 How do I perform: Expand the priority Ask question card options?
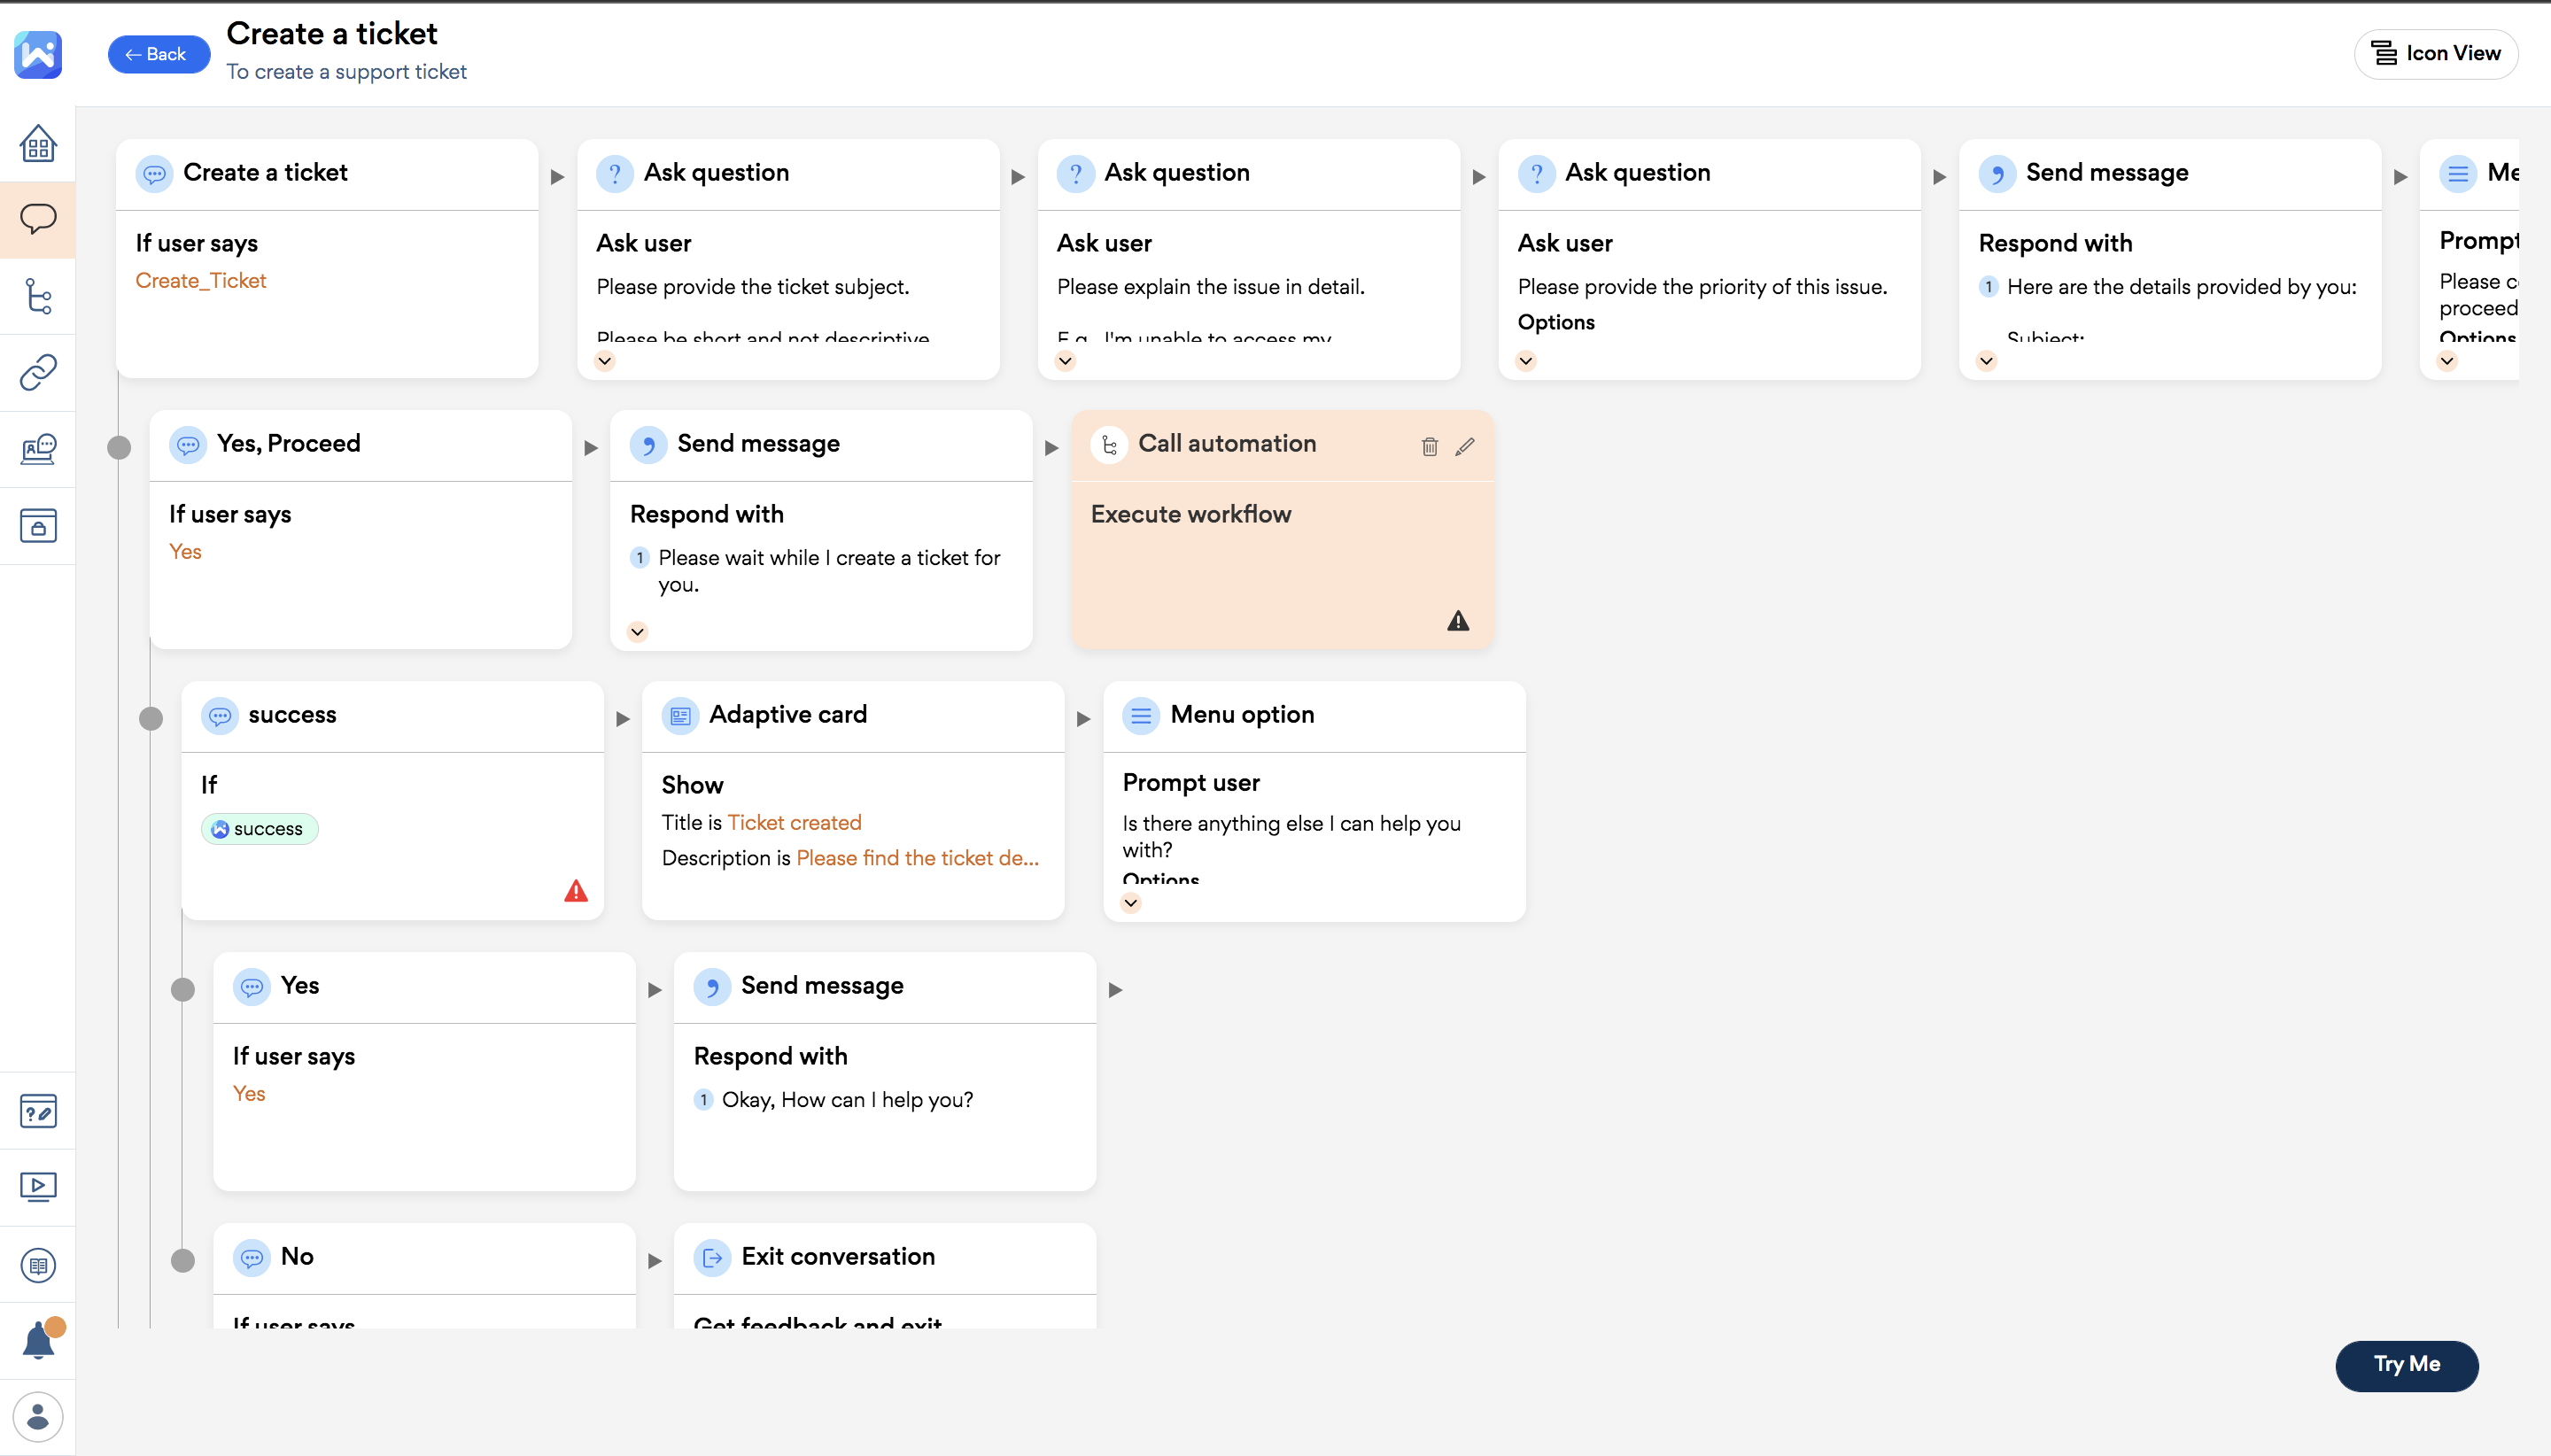(1526, 361)
